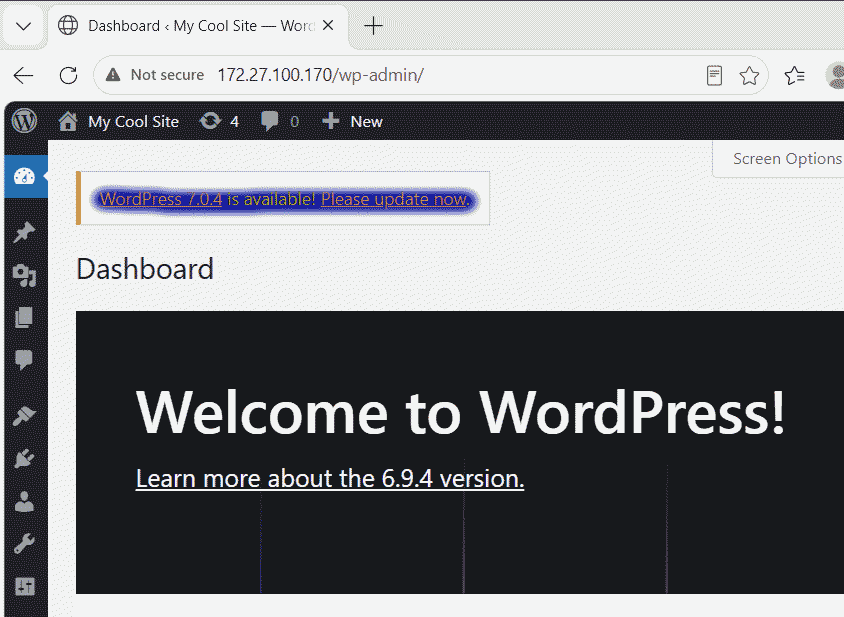This screenshot has height=617, width=844.
Task: Open the New content menu
Action: coord(367,122)
